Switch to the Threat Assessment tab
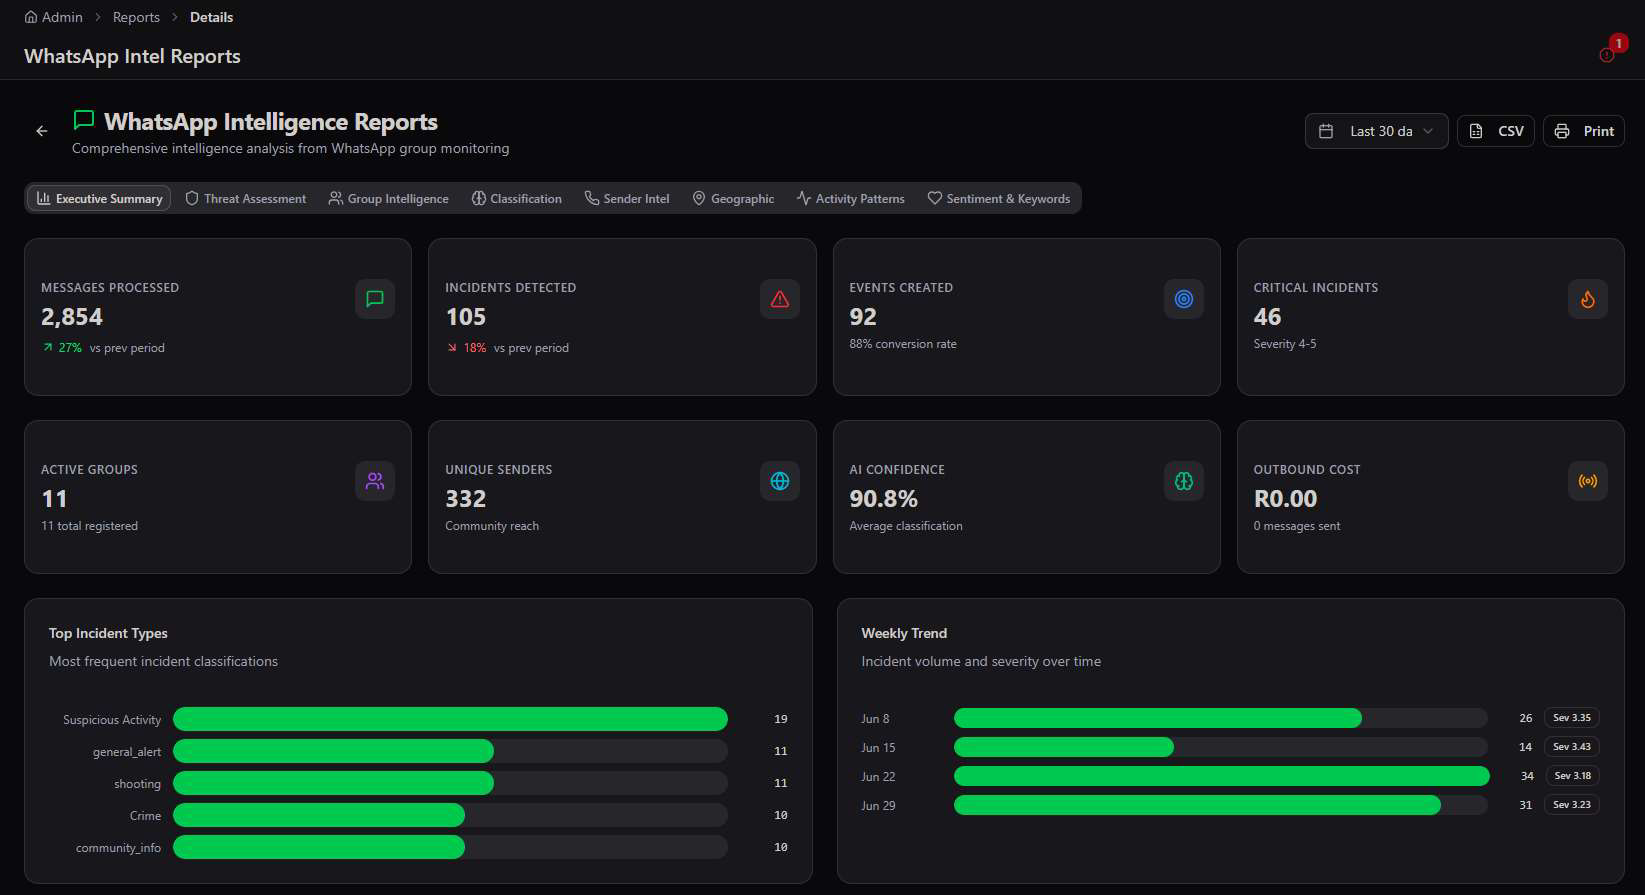This screenshot has width=1645, height=895. tap(246, 198)
